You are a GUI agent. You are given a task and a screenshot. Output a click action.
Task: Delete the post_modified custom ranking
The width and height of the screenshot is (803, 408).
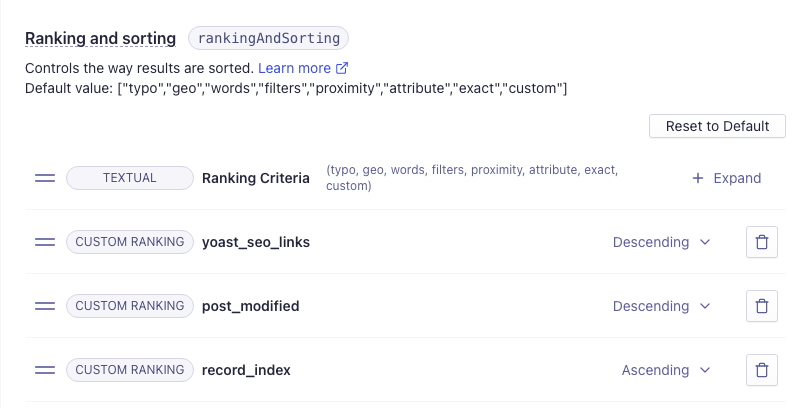(x=762, y=306)
